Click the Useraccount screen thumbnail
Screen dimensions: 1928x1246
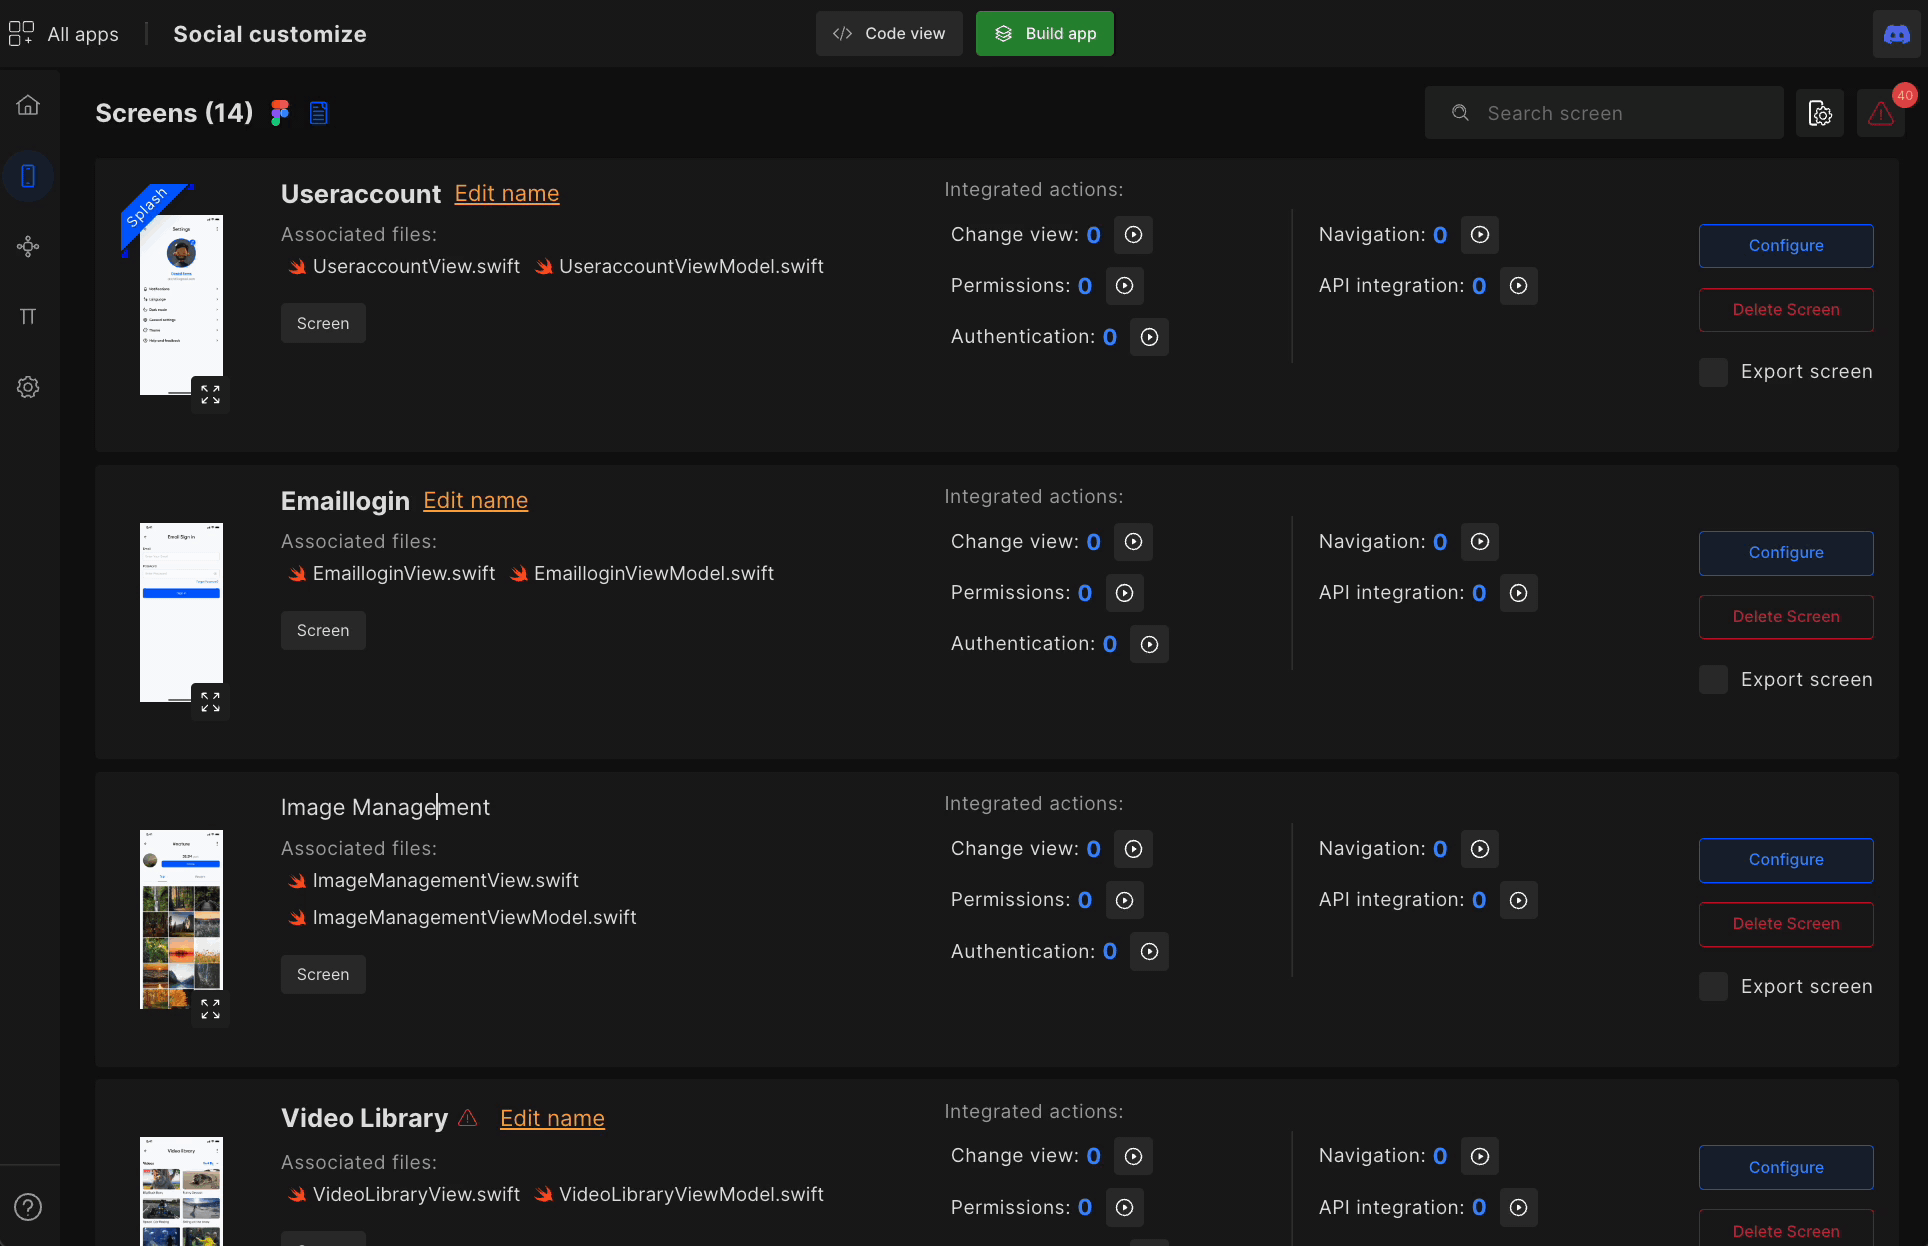click(181, 305)
